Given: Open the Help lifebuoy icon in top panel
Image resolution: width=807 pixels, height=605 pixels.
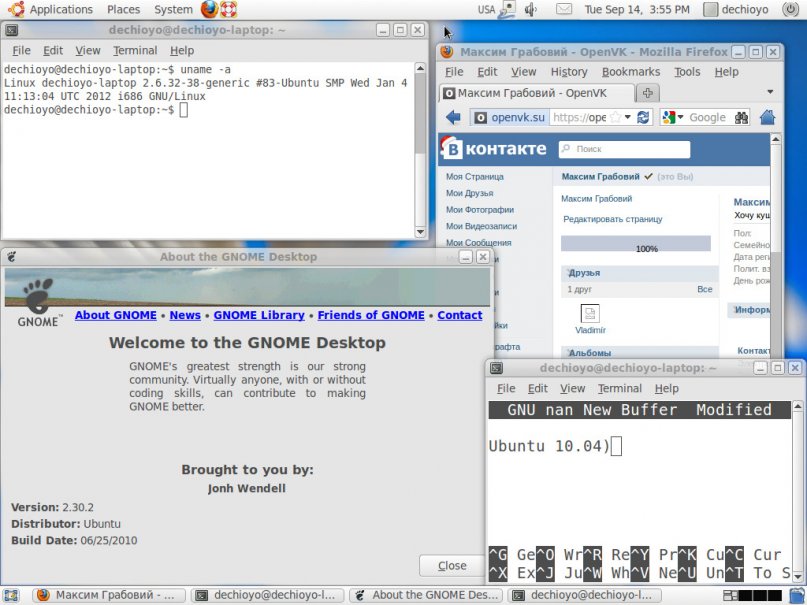Looking at the screenshot, I should (229, 9).
